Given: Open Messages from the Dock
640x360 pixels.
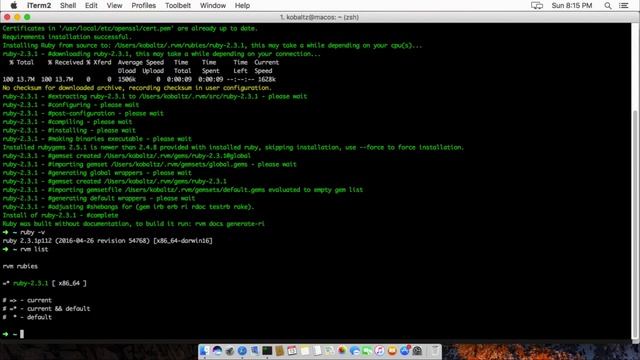Looking at the screenshot, I should pyautogui.click(x=355, y=351).
